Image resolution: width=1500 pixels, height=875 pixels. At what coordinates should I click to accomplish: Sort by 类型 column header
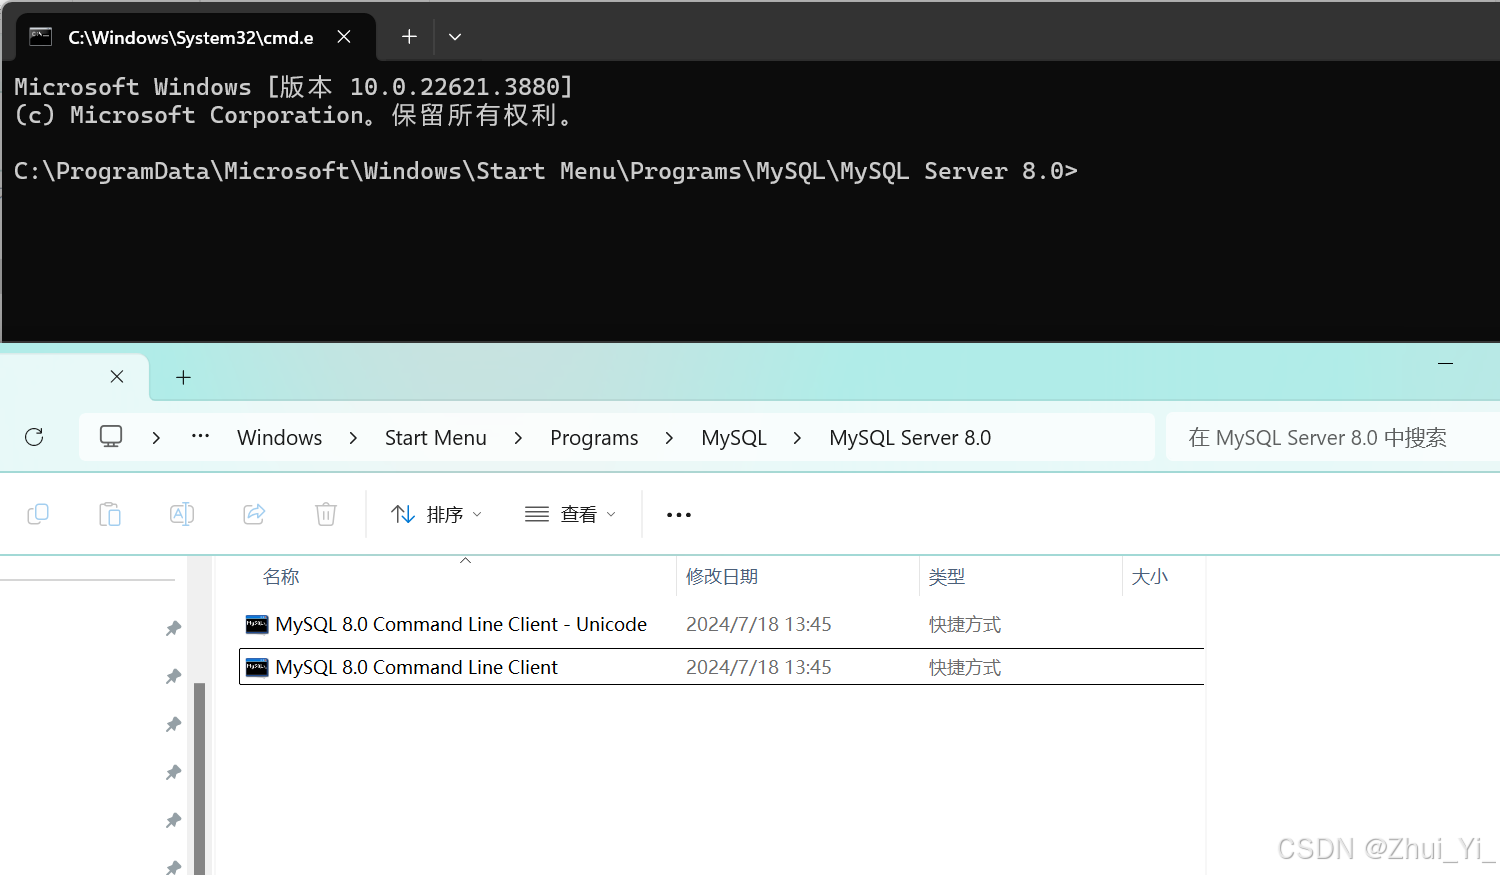pyautogui.click(x=946, y=577)
